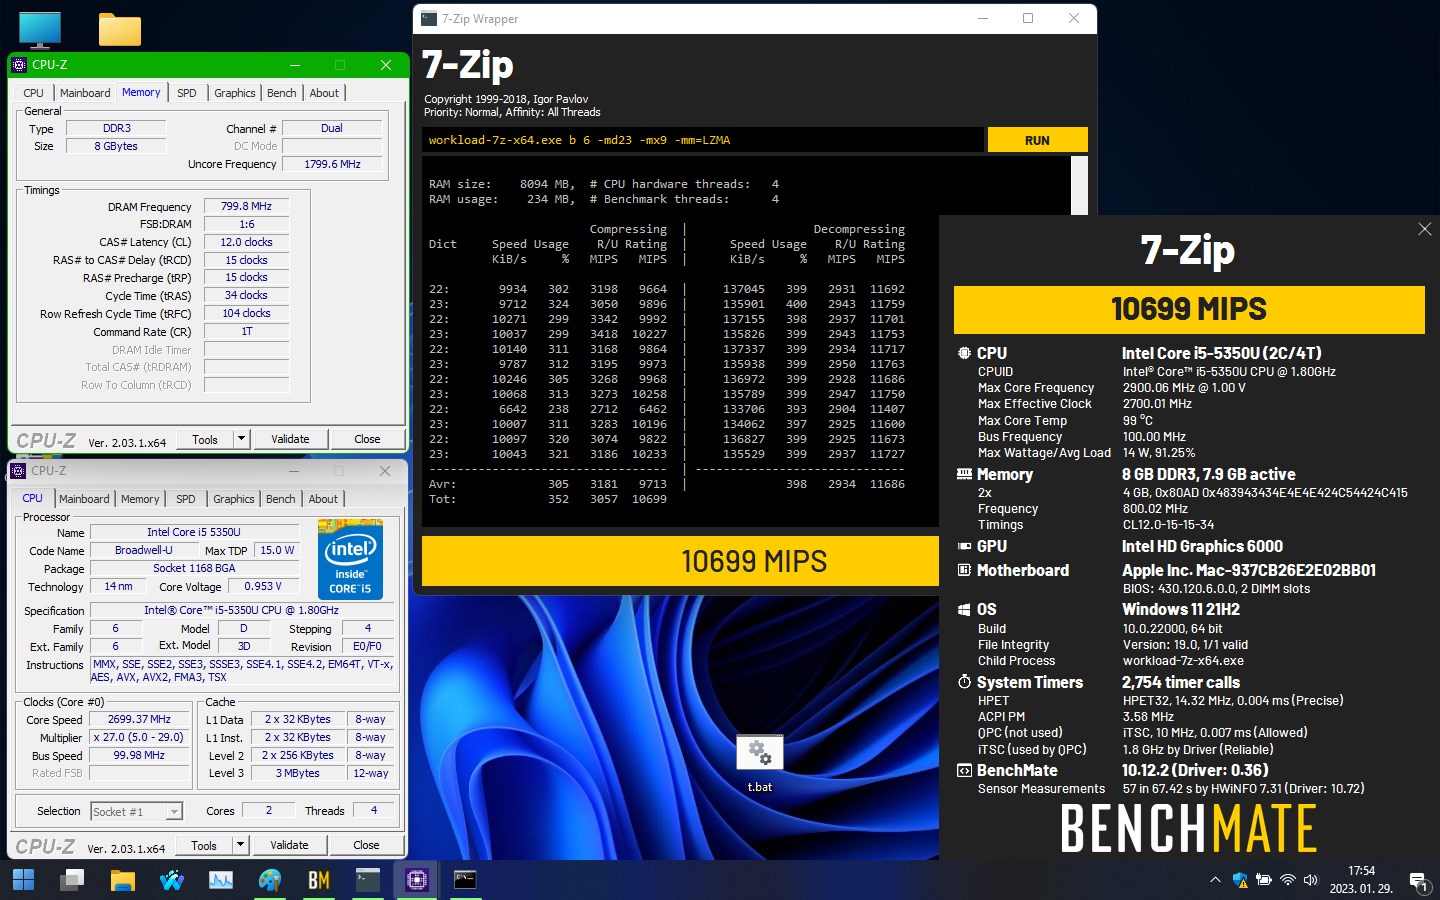The image size is (1440, 900).
Task: Open the volume control tray icon
Action: pyautogui.click(x=1311, y=880)
